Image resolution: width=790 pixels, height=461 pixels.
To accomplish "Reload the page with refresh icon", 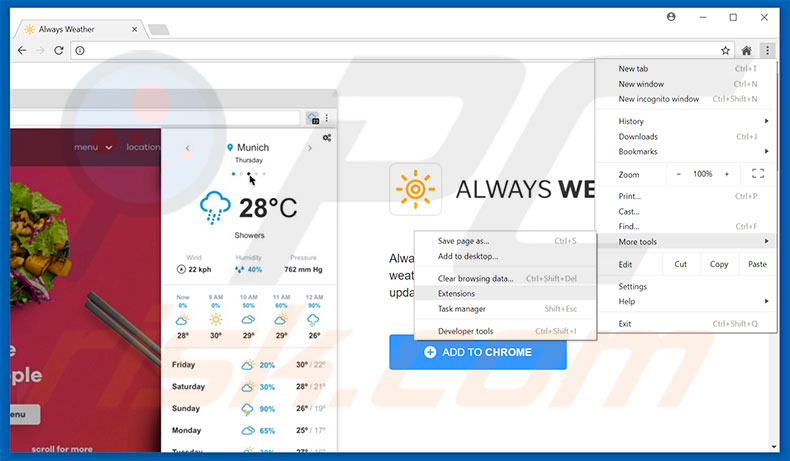I will coord(58,50).
